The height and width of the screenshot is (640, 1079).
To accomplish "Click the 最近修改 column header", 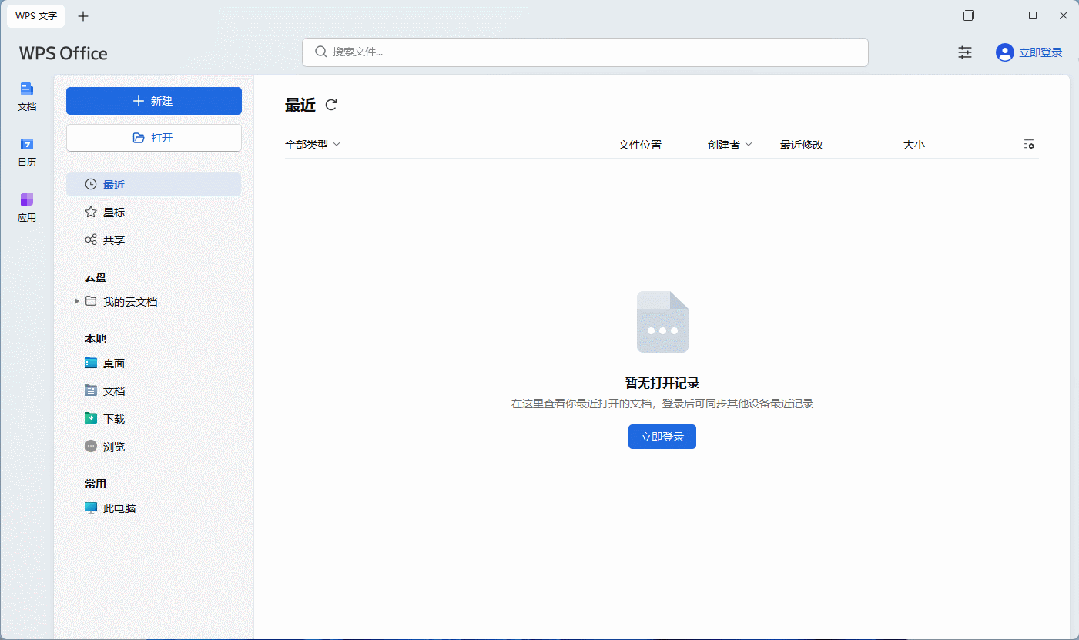I will tap(801, 145).
